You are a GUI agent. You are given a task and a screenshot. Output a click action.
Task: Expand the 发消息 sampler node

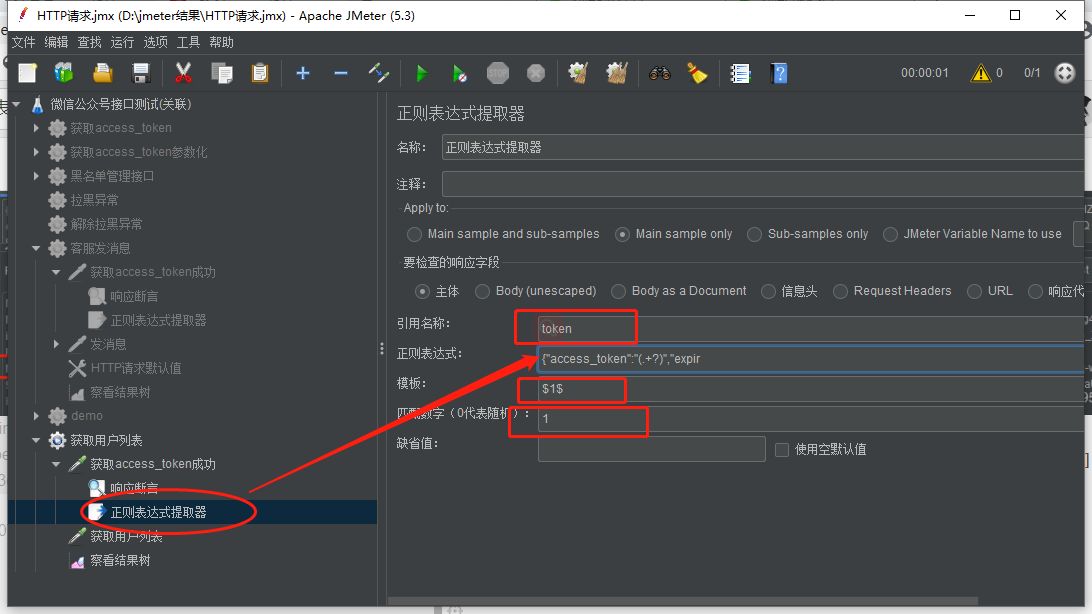(x=56, y=344)
